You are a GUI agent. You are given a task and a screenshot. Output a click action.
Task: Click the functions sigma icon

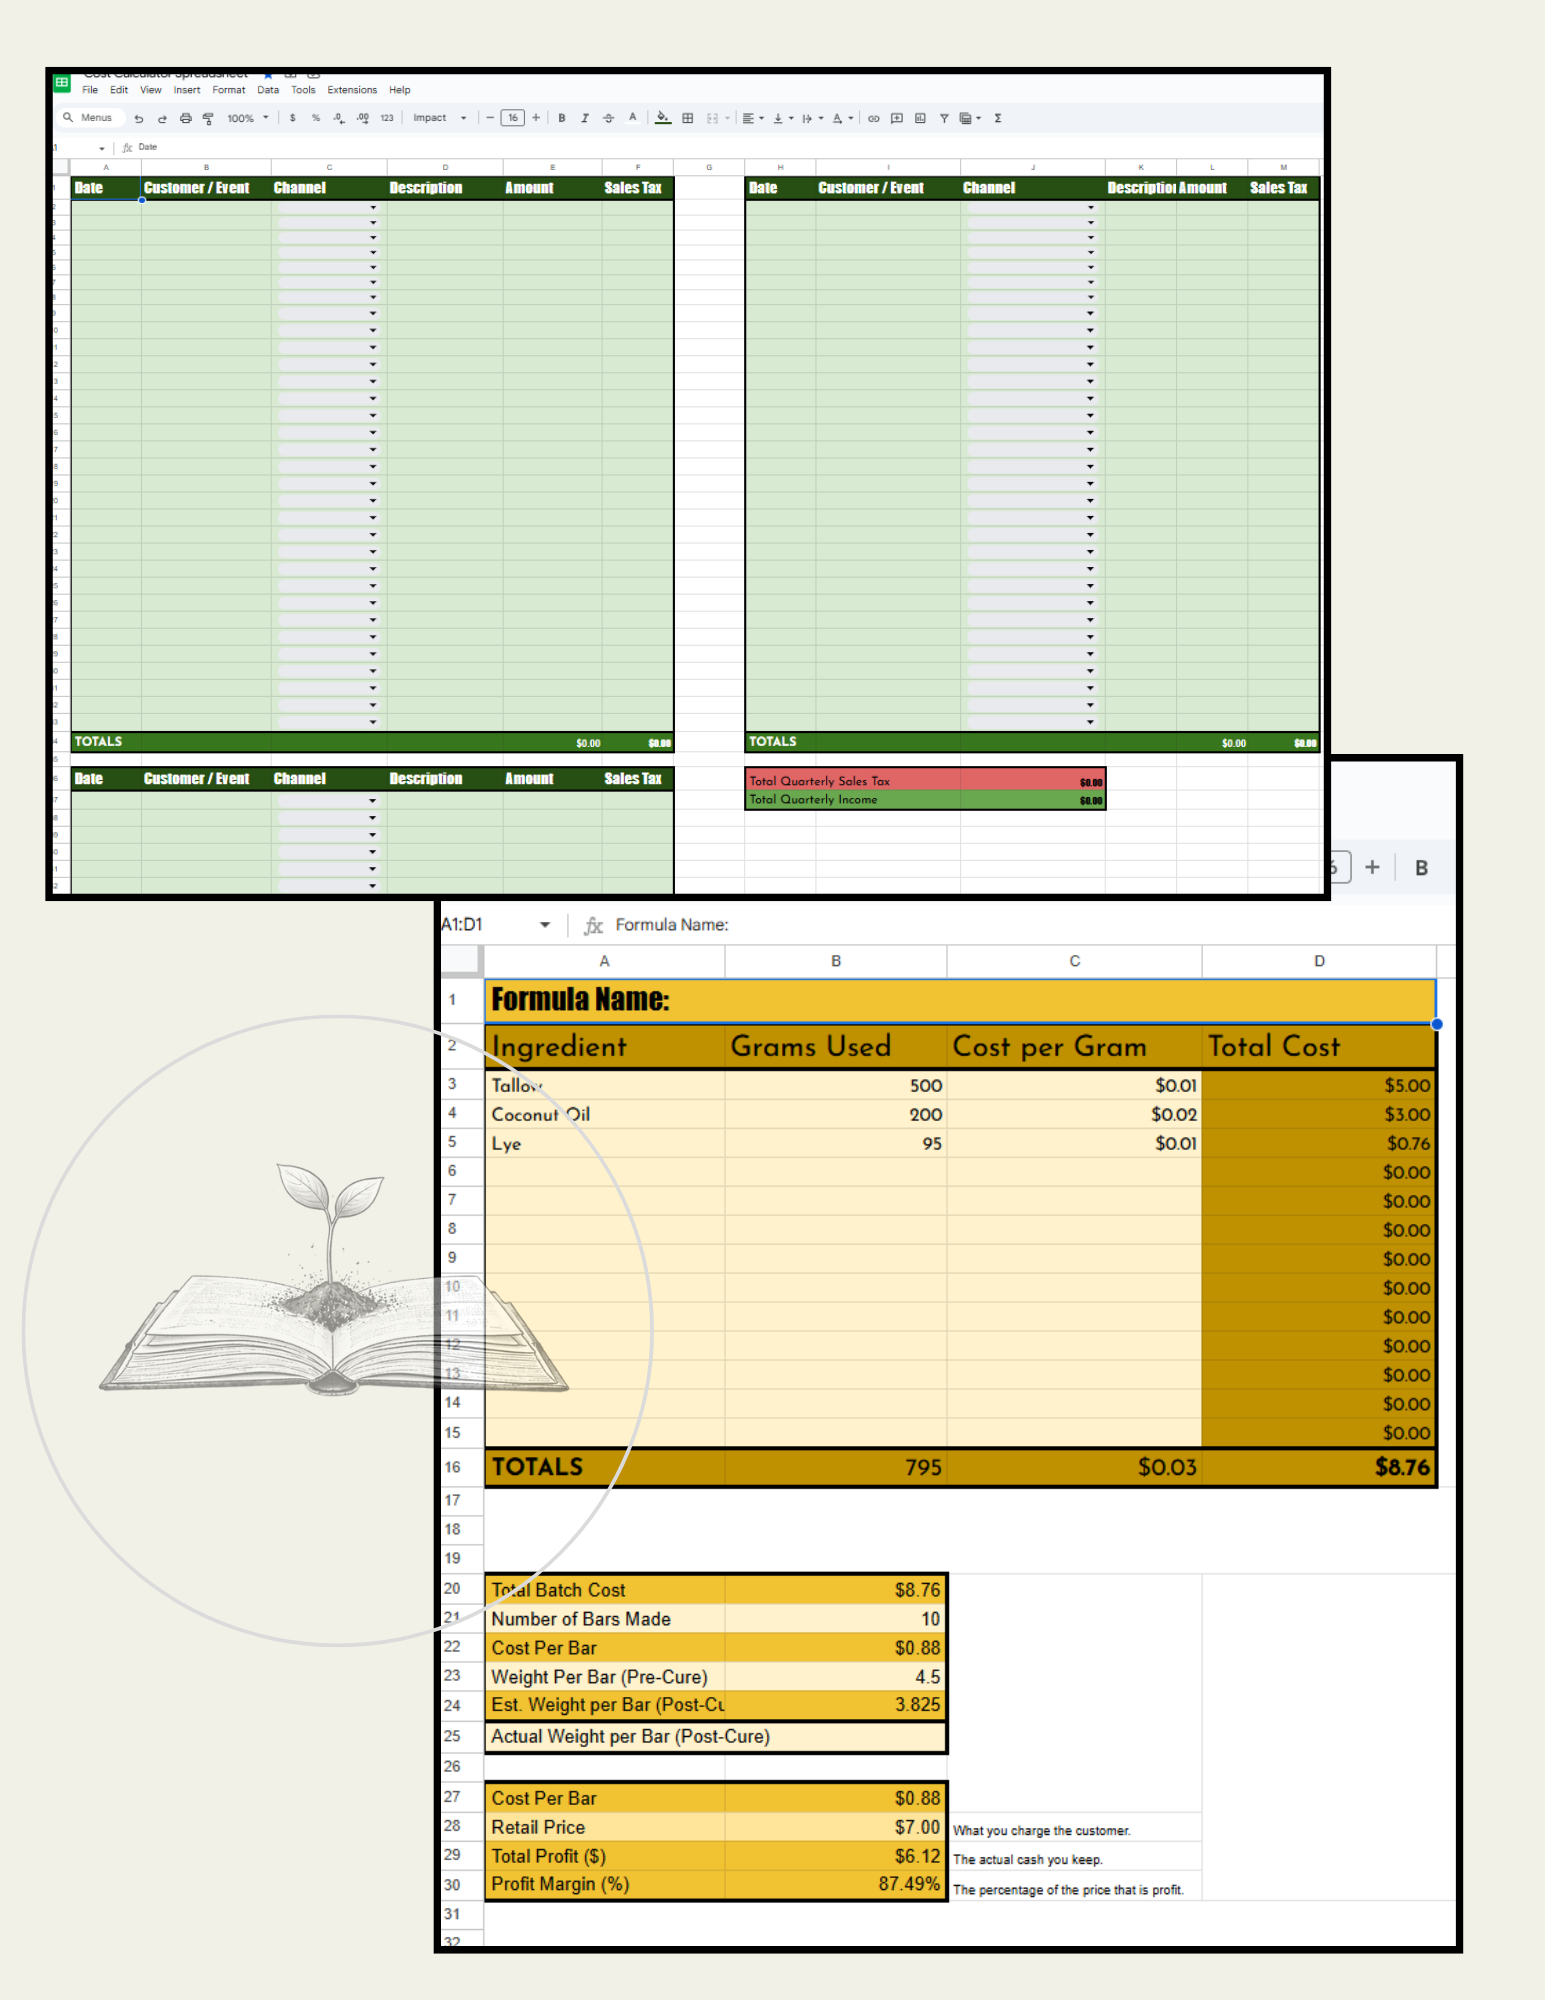point(998,118)
